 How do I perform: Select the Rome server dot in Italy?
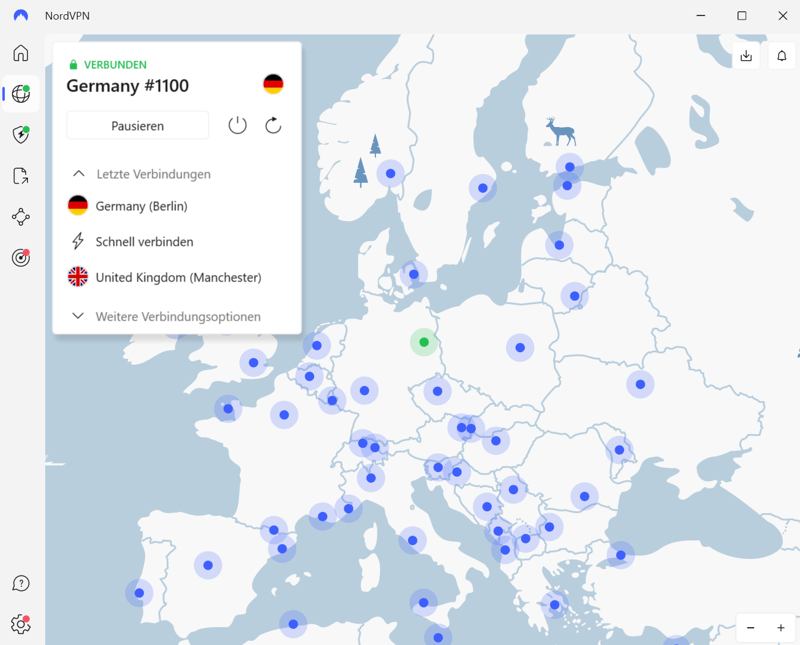click(412, 540)
